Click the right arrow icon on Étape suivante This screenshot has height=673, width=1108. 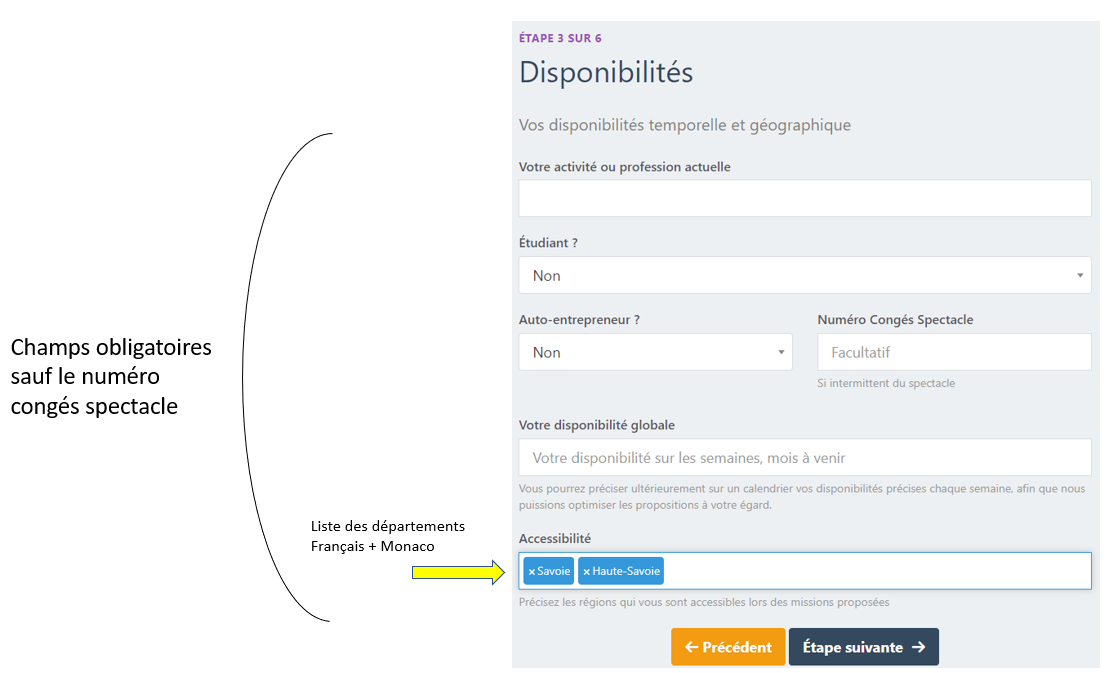click(919, 647)
